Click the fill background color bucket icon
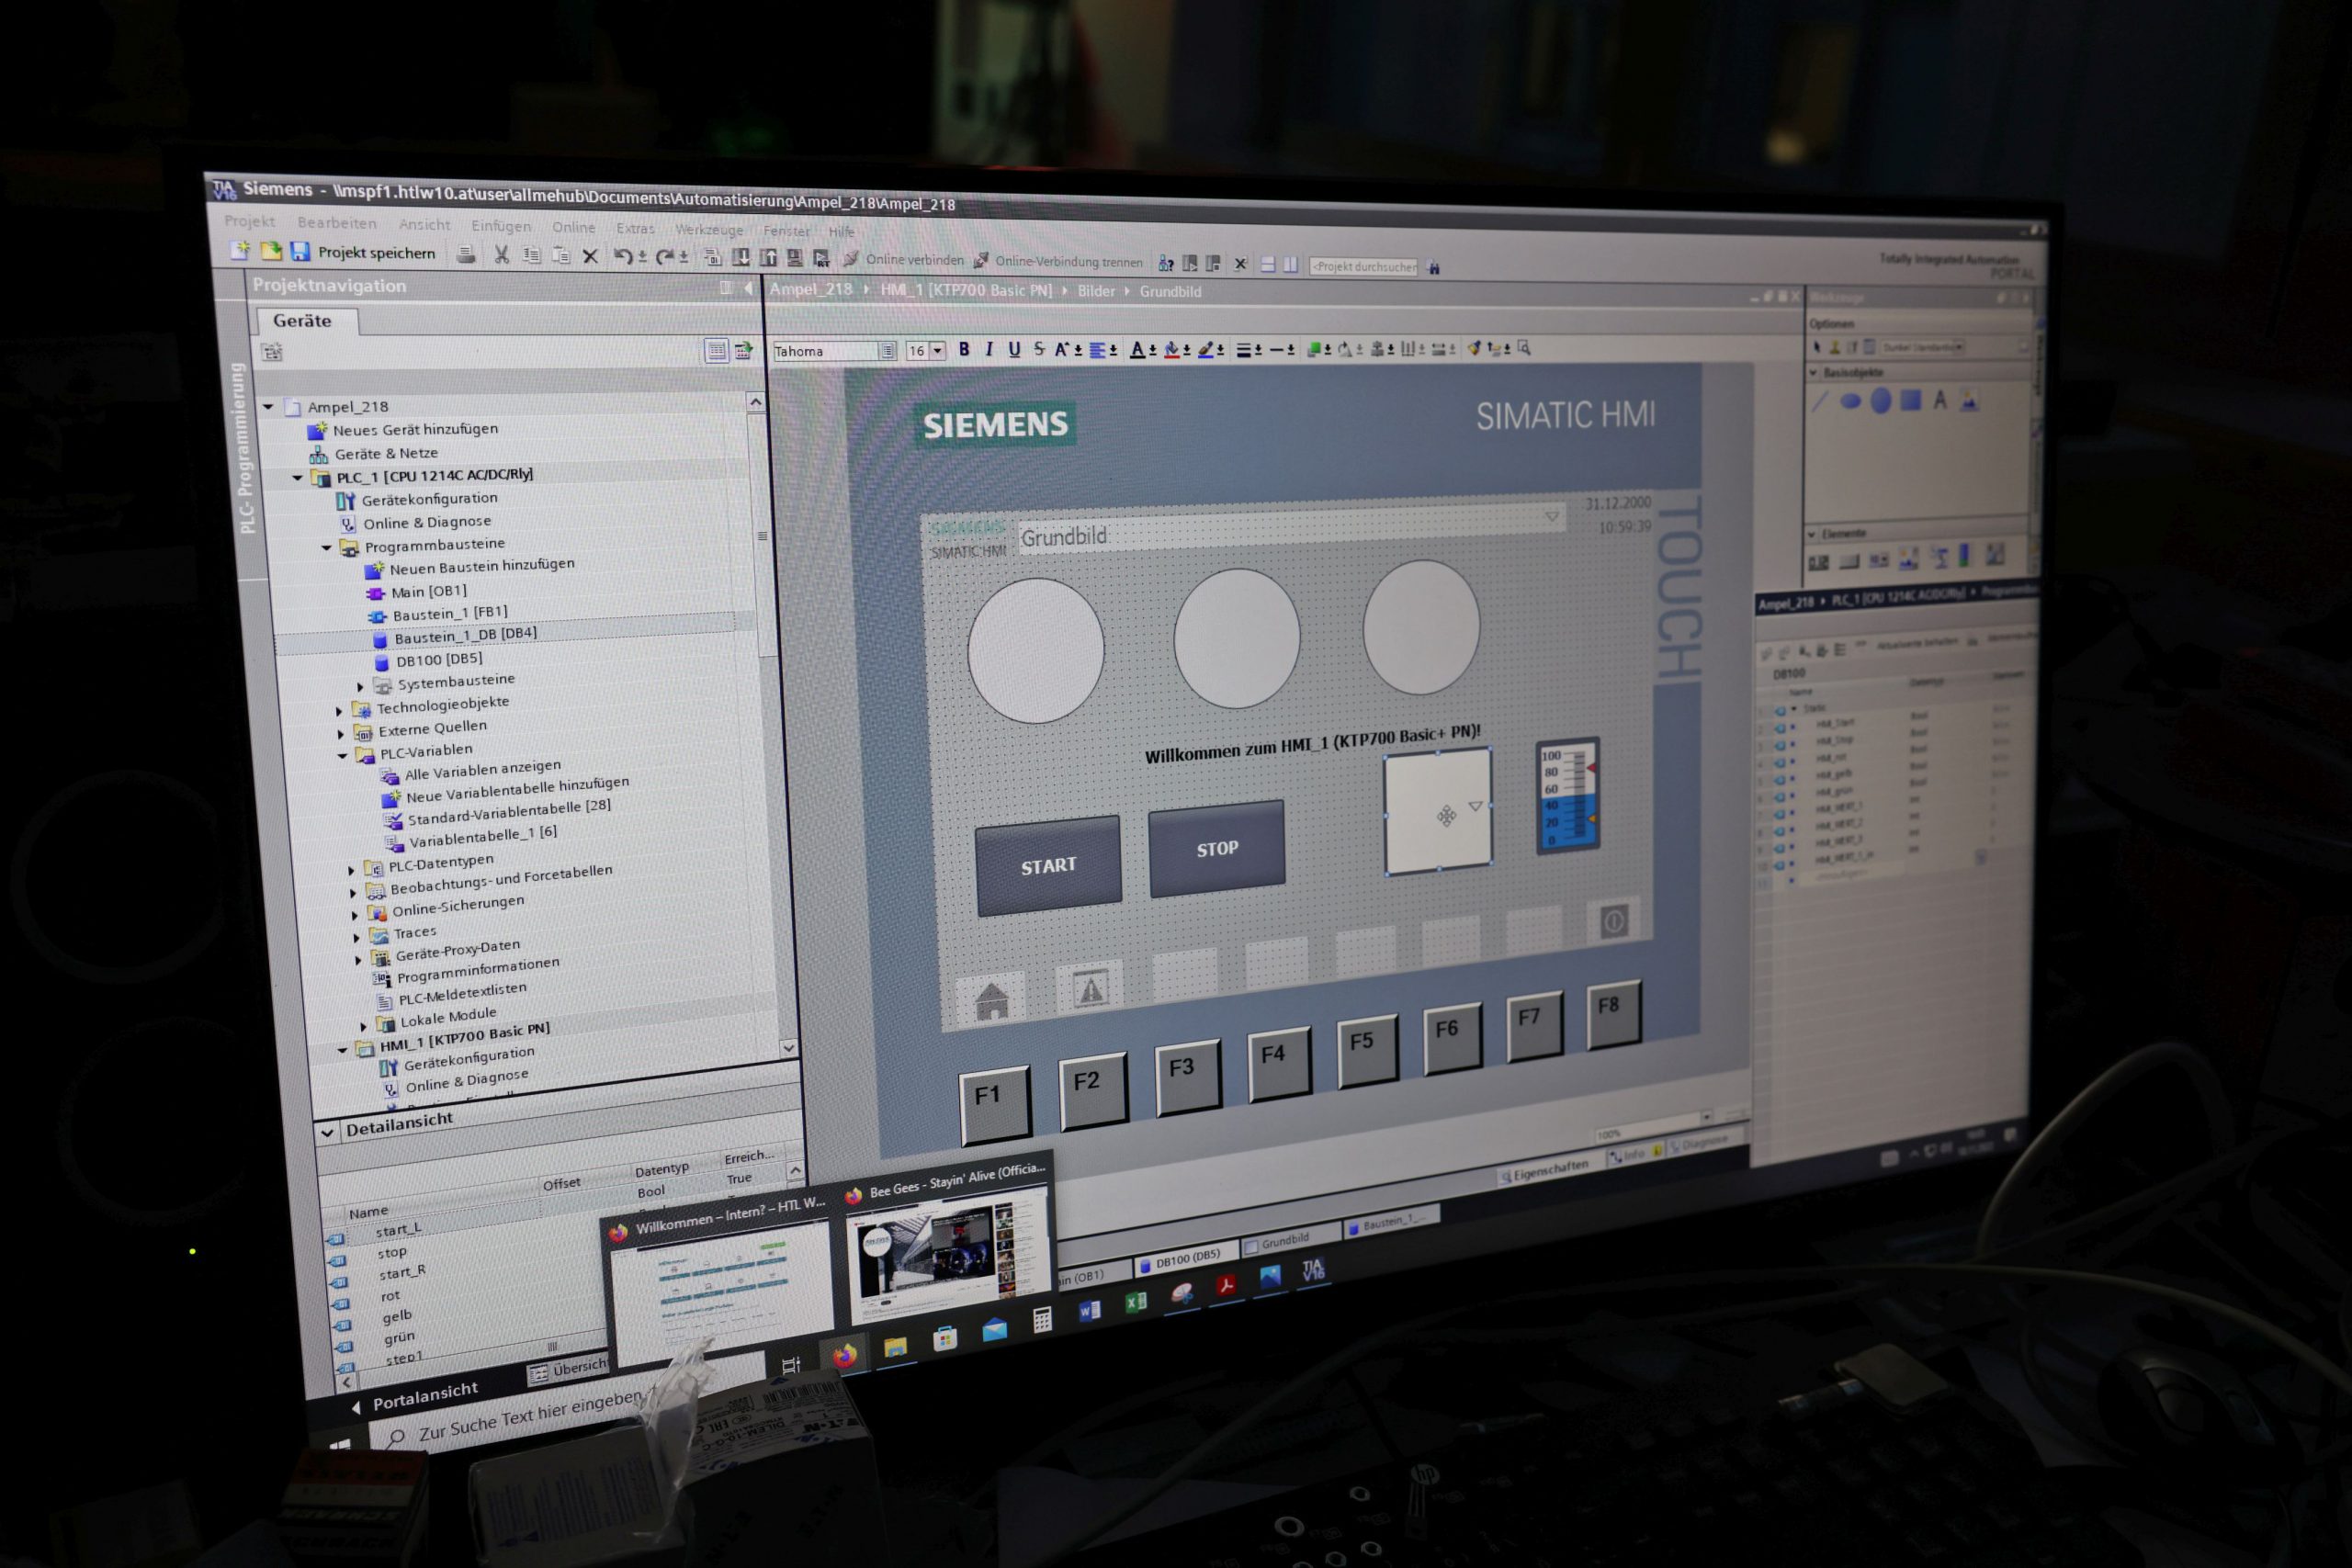 (1171, 350)
